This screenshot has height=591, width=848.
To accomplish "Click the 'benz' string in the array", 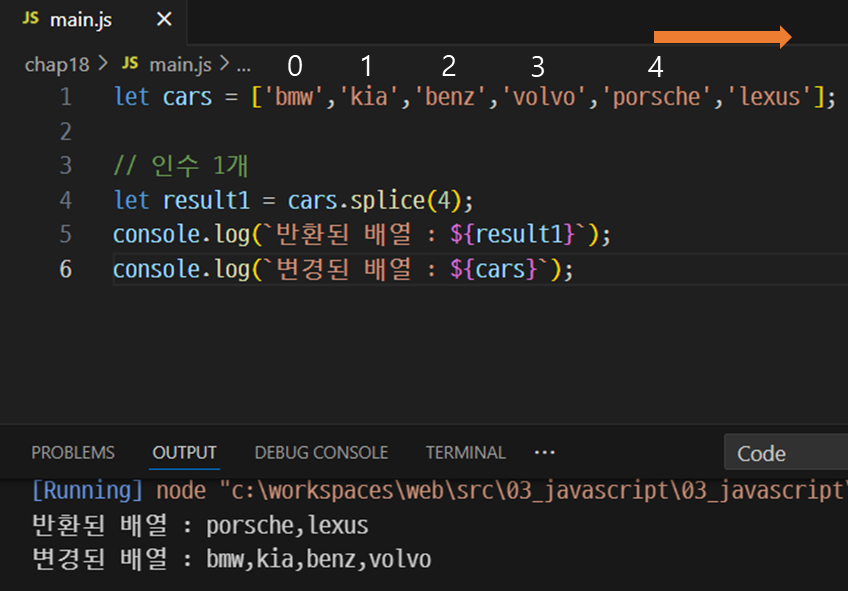I will click(x=449, y=97).
